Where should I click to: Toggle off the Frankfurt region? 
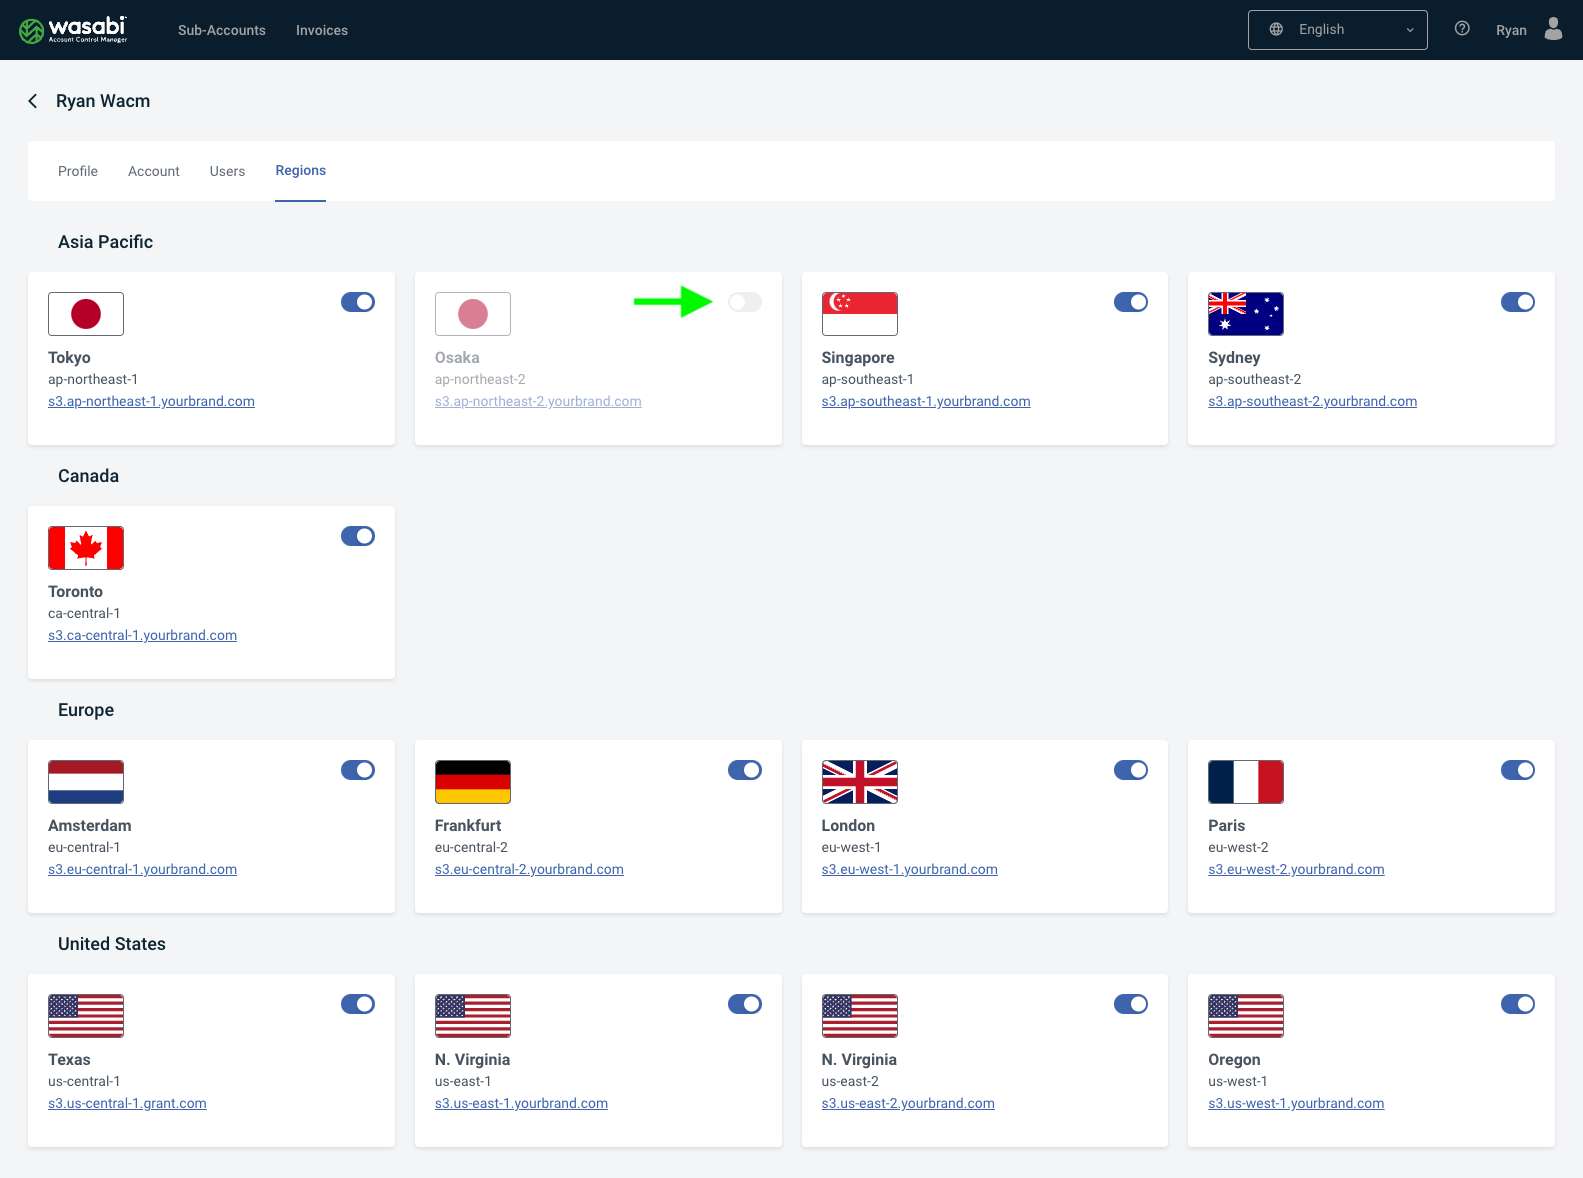click(x=745, y=770)
